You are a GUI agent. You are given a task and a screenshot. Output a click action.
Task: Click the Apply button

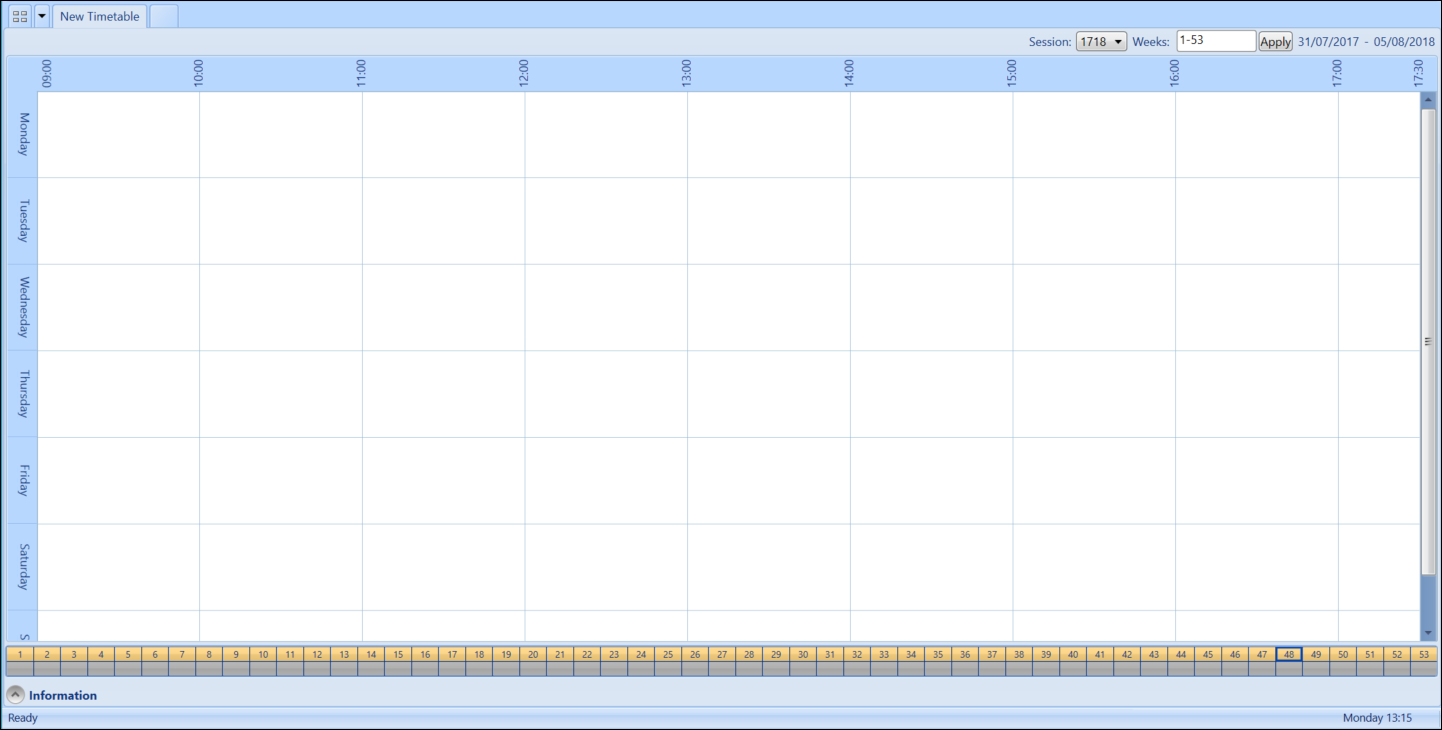coord(1275,42)
